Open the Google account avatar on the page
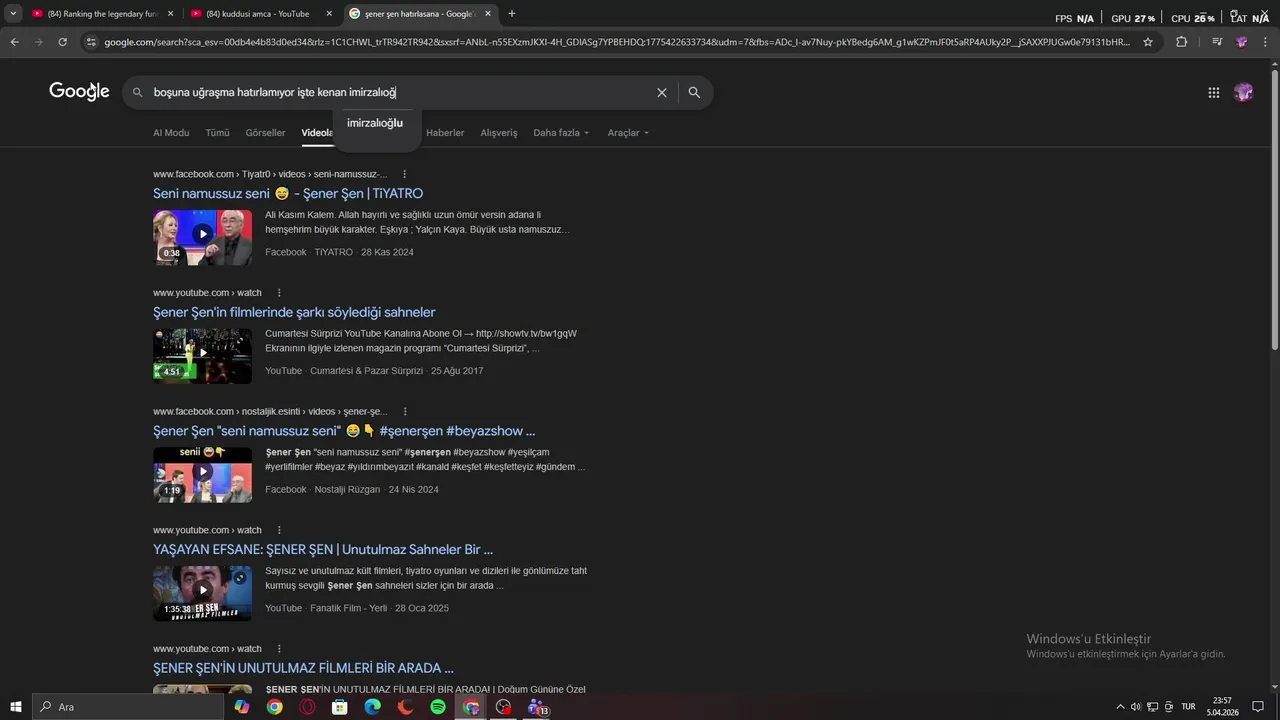1280x720 pixels. coord(1243,92)
